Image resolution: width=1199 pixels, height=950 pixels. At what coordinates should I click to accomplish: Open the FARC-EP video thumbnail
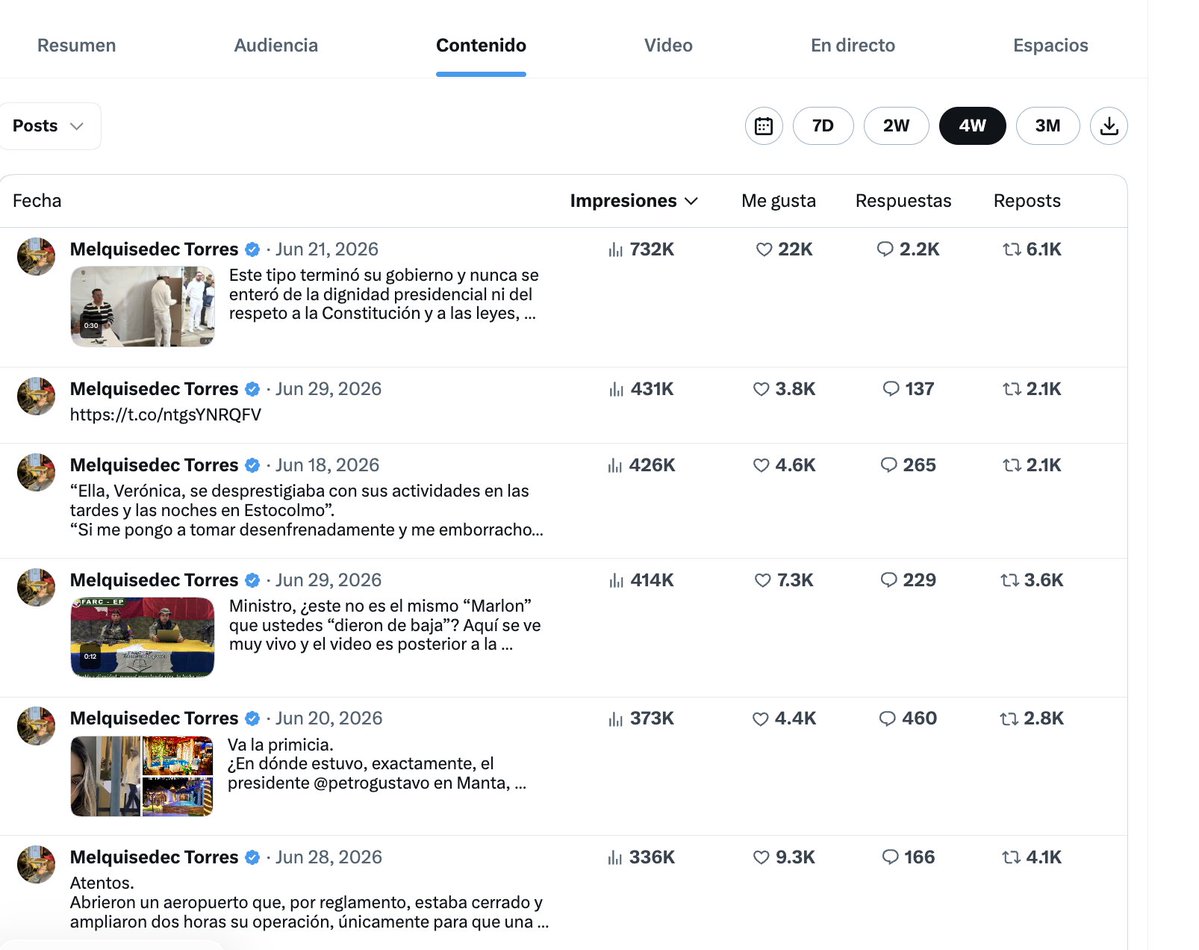tap(142, 637)
